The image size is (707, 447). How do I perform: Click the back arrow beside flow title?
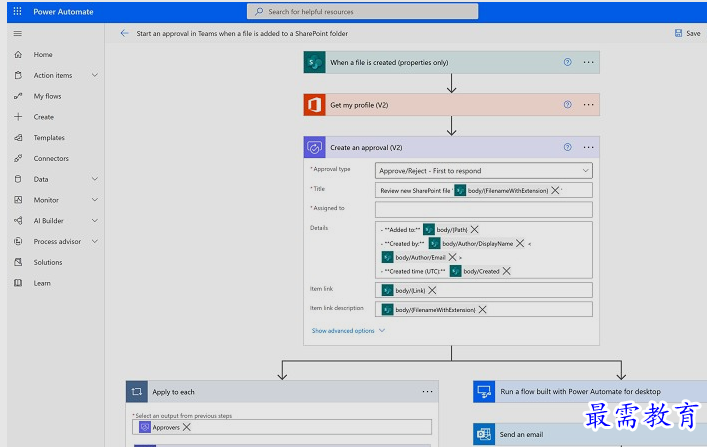[x=124, y=33]
